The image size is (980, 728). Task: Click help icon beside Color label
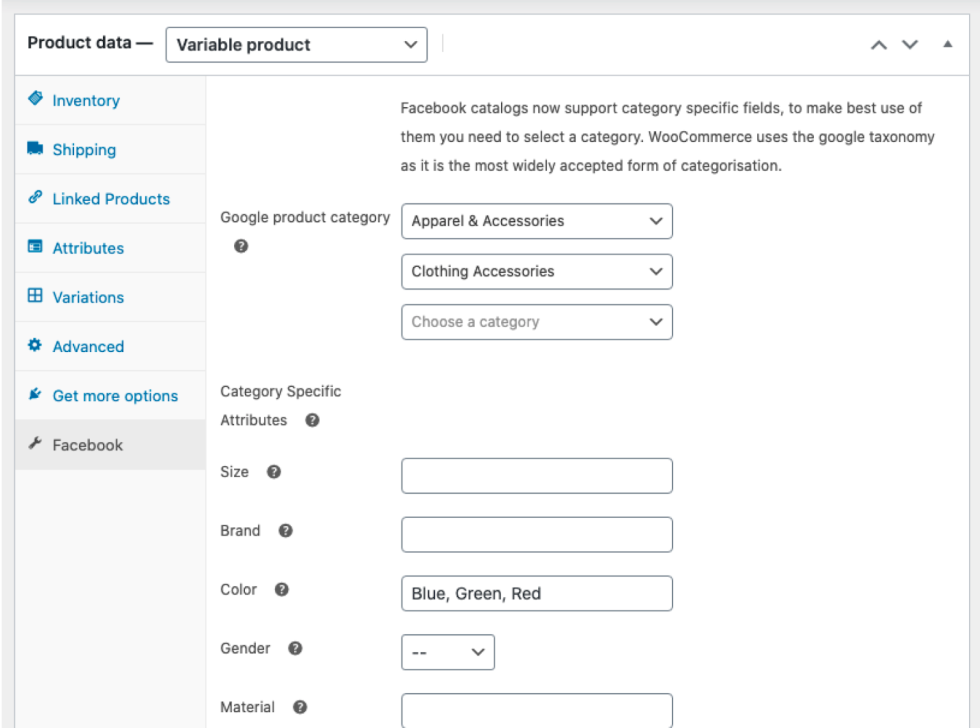coord(282,590)
